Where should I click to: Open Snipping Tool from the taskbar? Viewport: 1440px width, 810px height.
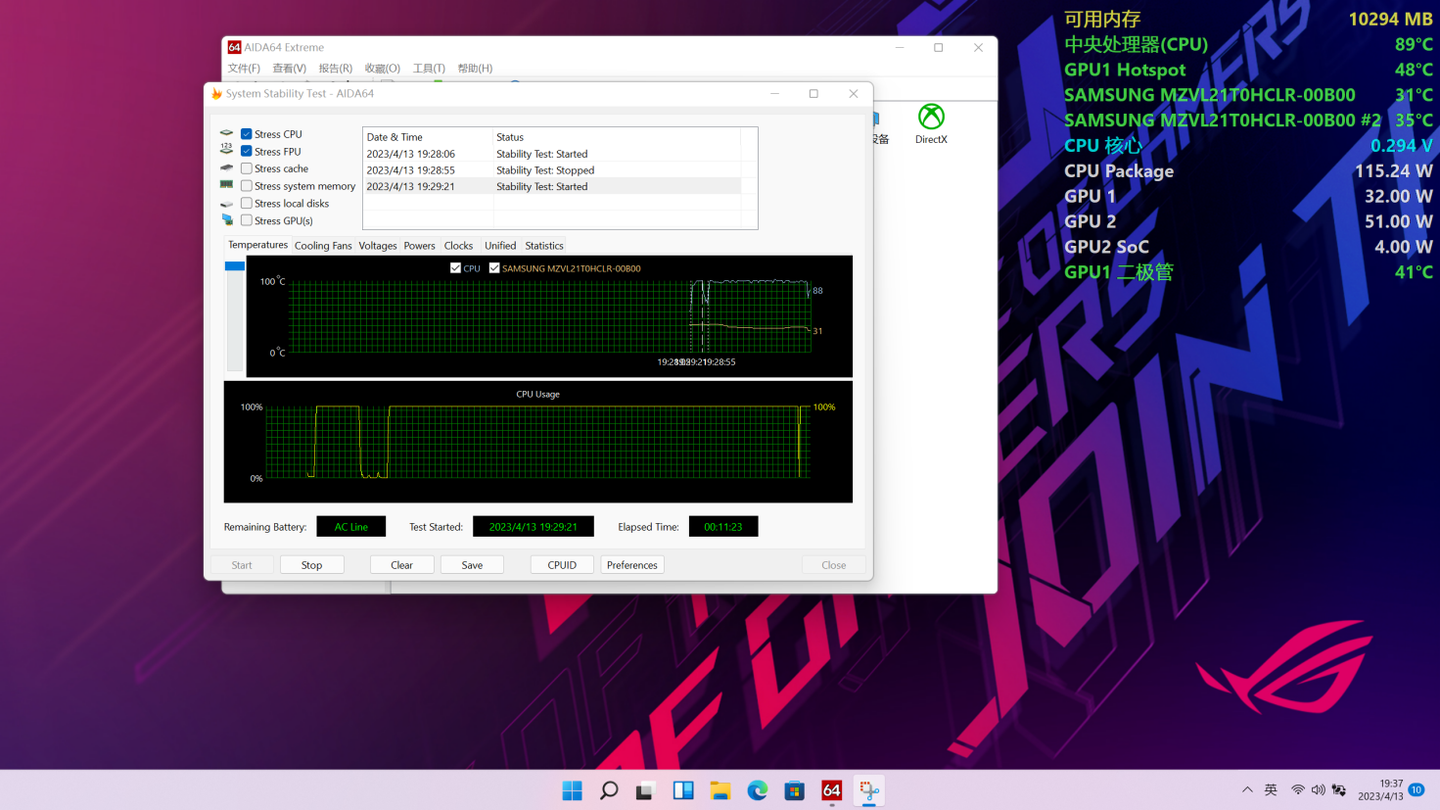869,791
